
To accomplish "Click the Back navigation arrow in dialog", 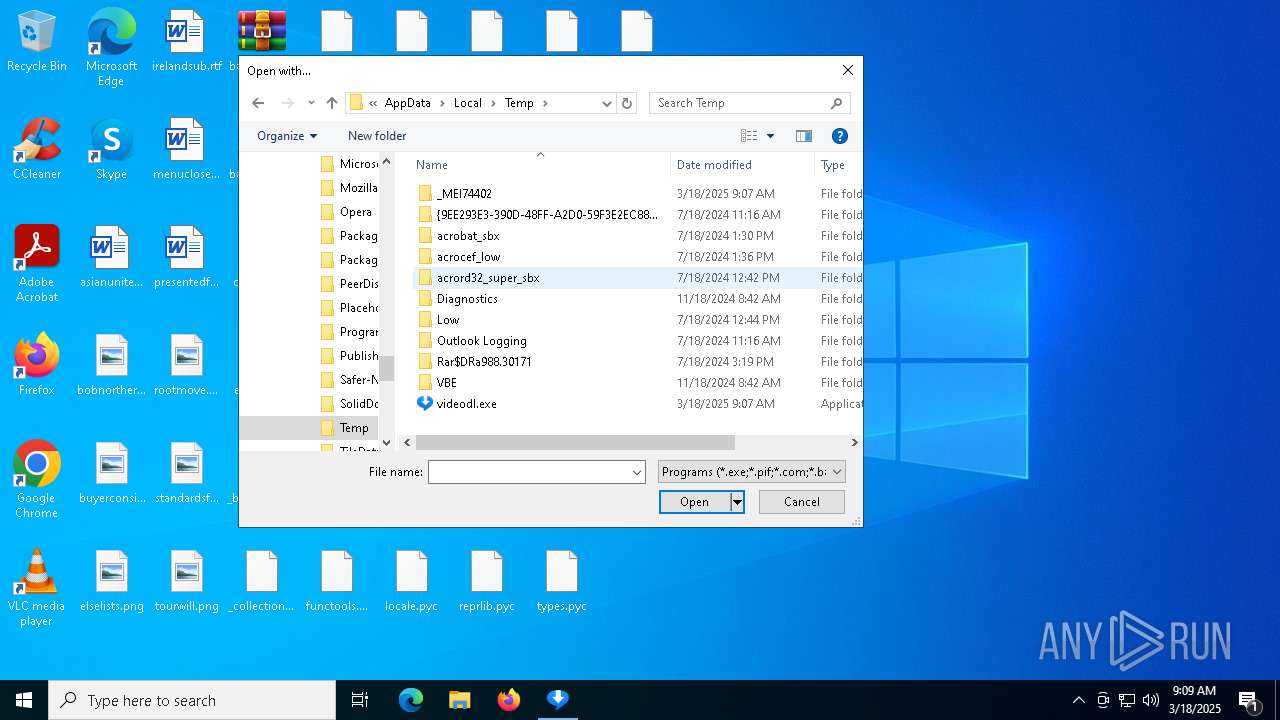I will tap(258, 103).
